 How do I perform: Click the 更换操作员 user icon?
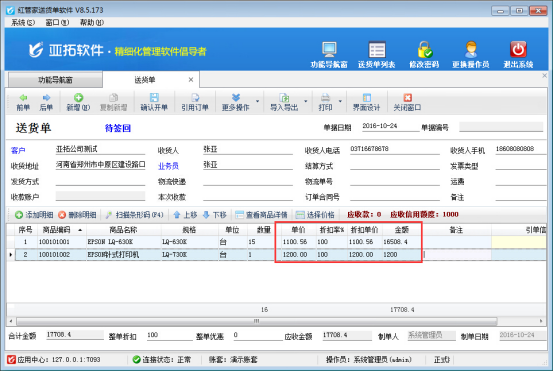click(471, 50)
